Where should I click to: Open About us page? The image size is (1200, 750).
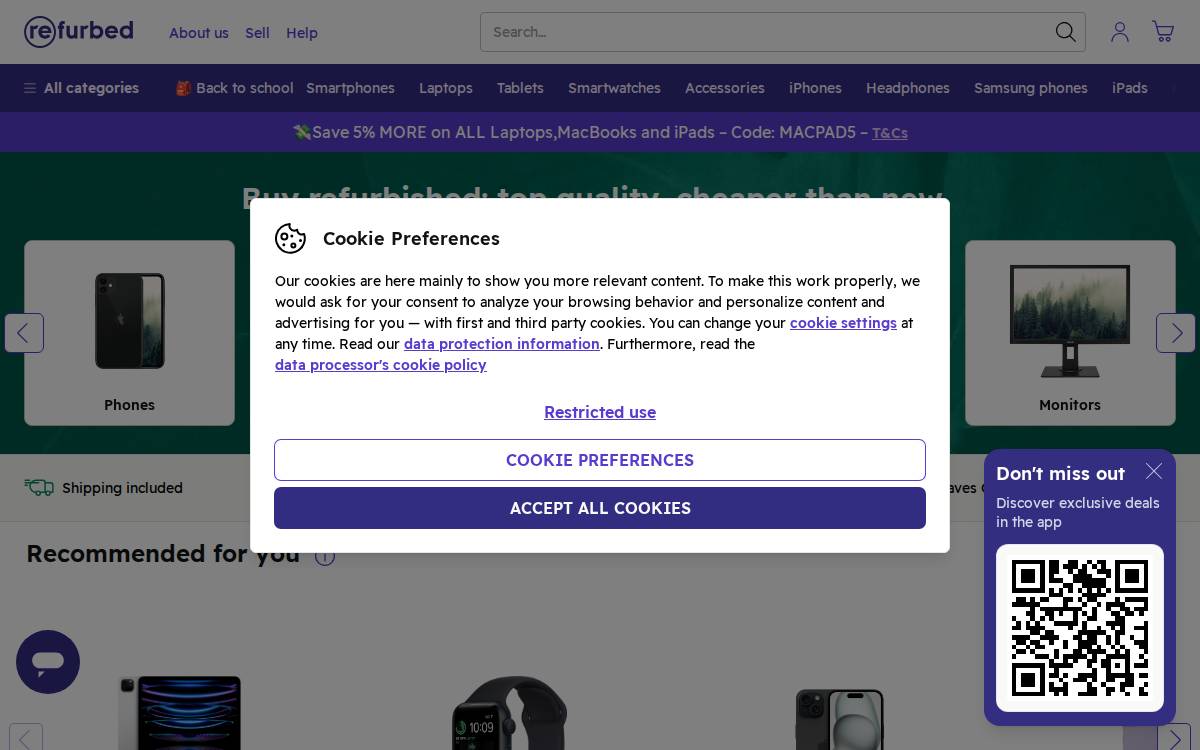(199, 33)
